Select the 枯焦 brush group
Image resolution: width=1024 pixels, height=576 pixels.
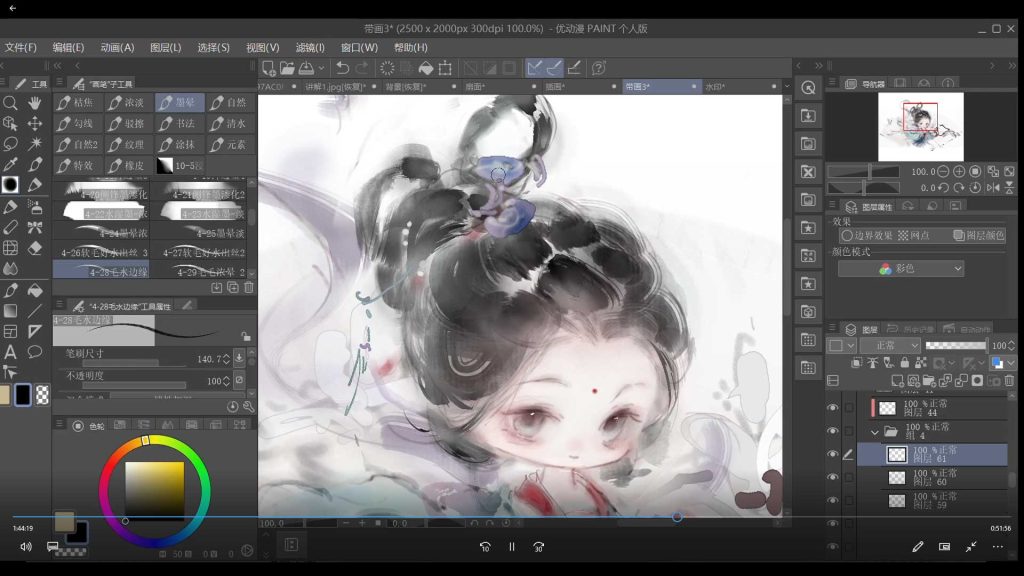(78, 103)
